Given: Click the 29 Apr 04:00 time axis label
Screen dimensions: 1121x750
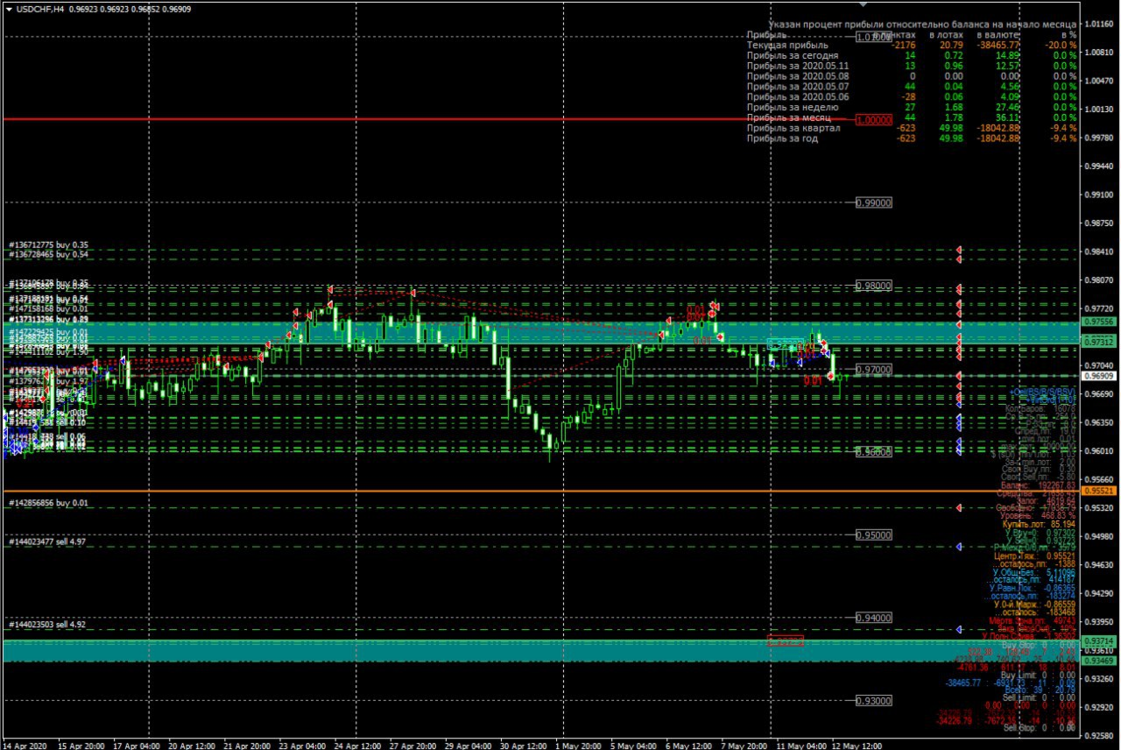Looking at the screenshot, I should point(468,746).
